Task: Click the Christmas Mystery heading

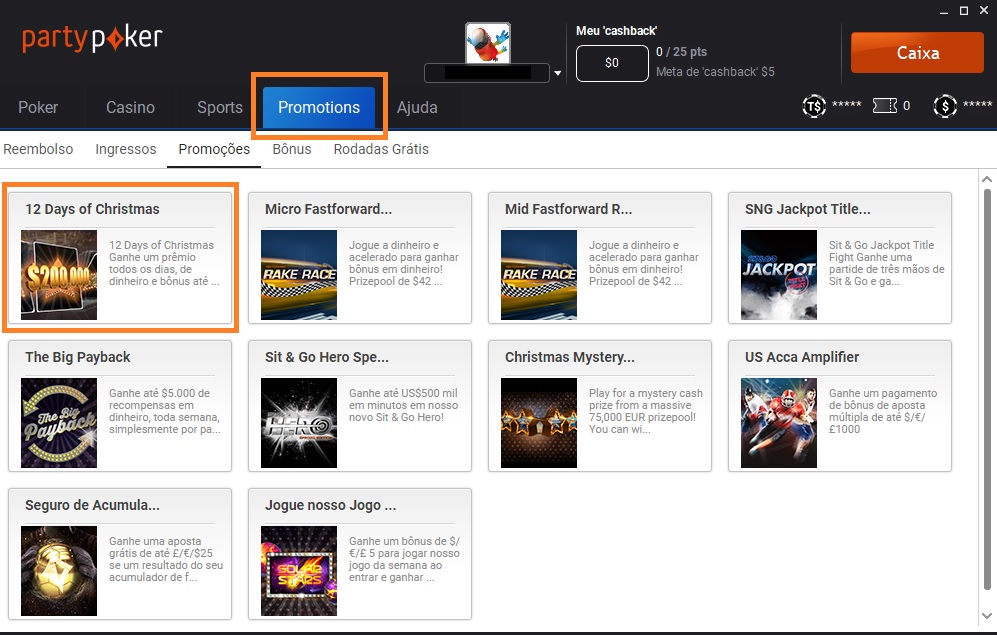Action: click(570, 357)
